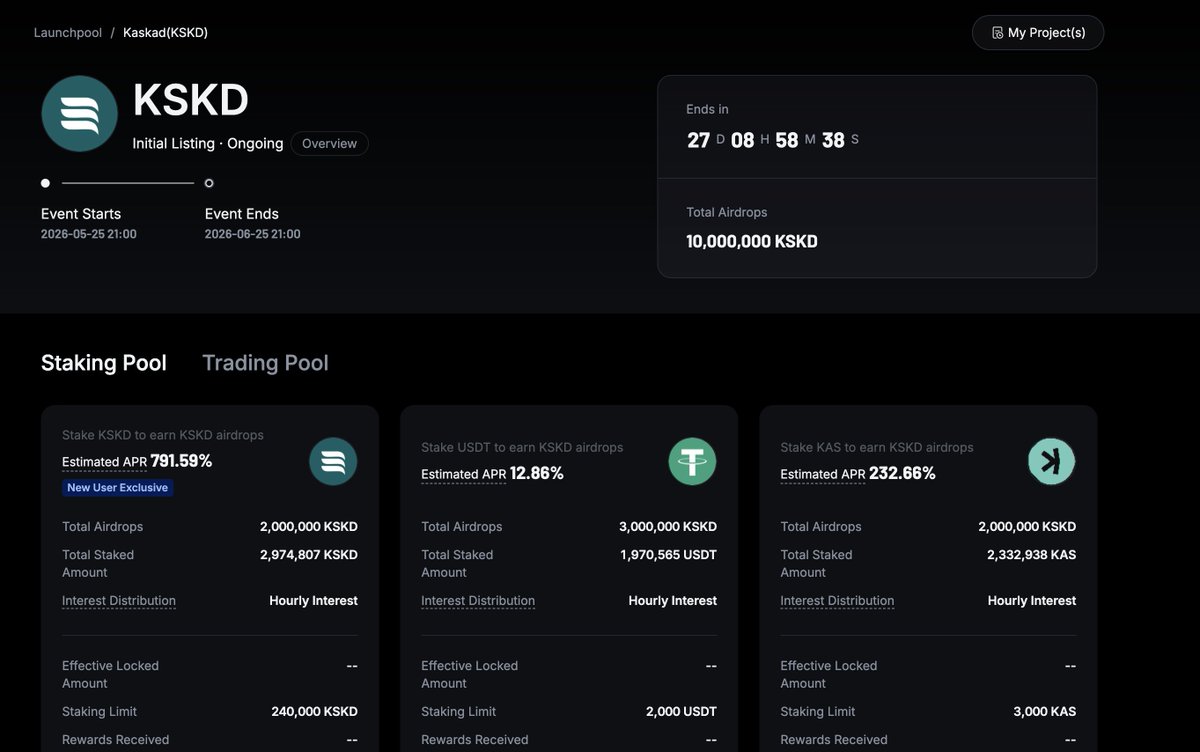Click the Event Starts timeline dot
The width and height of the screenshot is (1200, 752).
click(x=45, y=183)
